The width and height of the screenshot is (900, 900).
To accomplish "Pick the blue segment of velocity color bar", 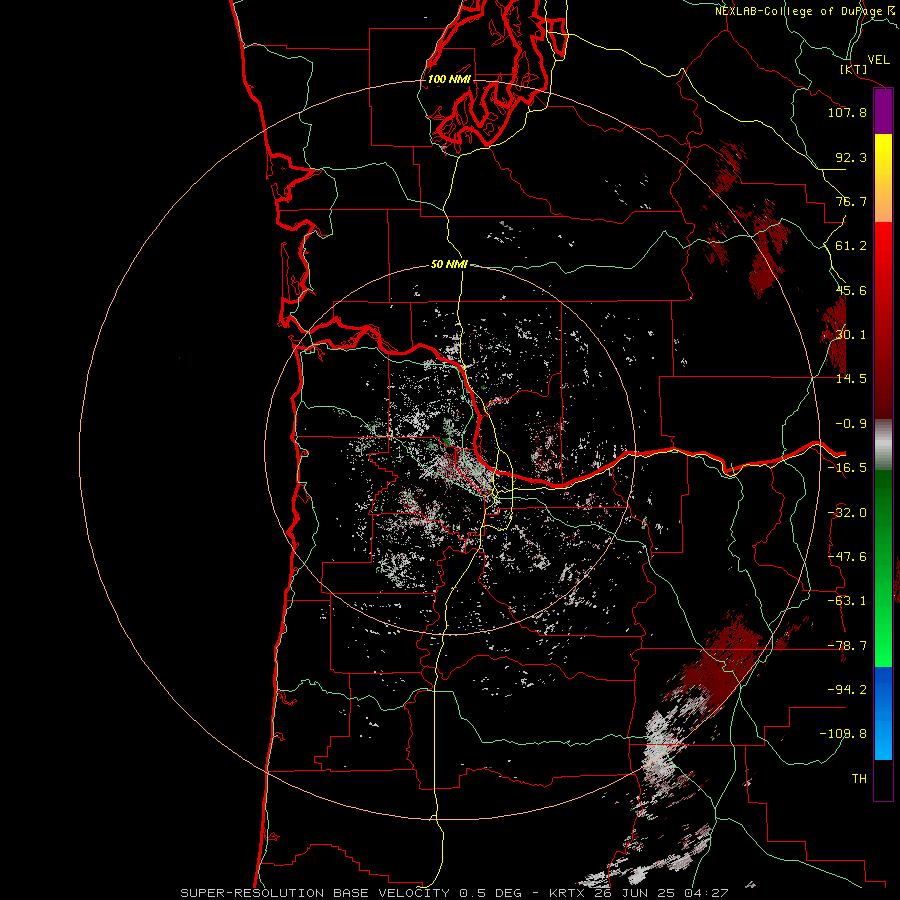I will [883, 713].
